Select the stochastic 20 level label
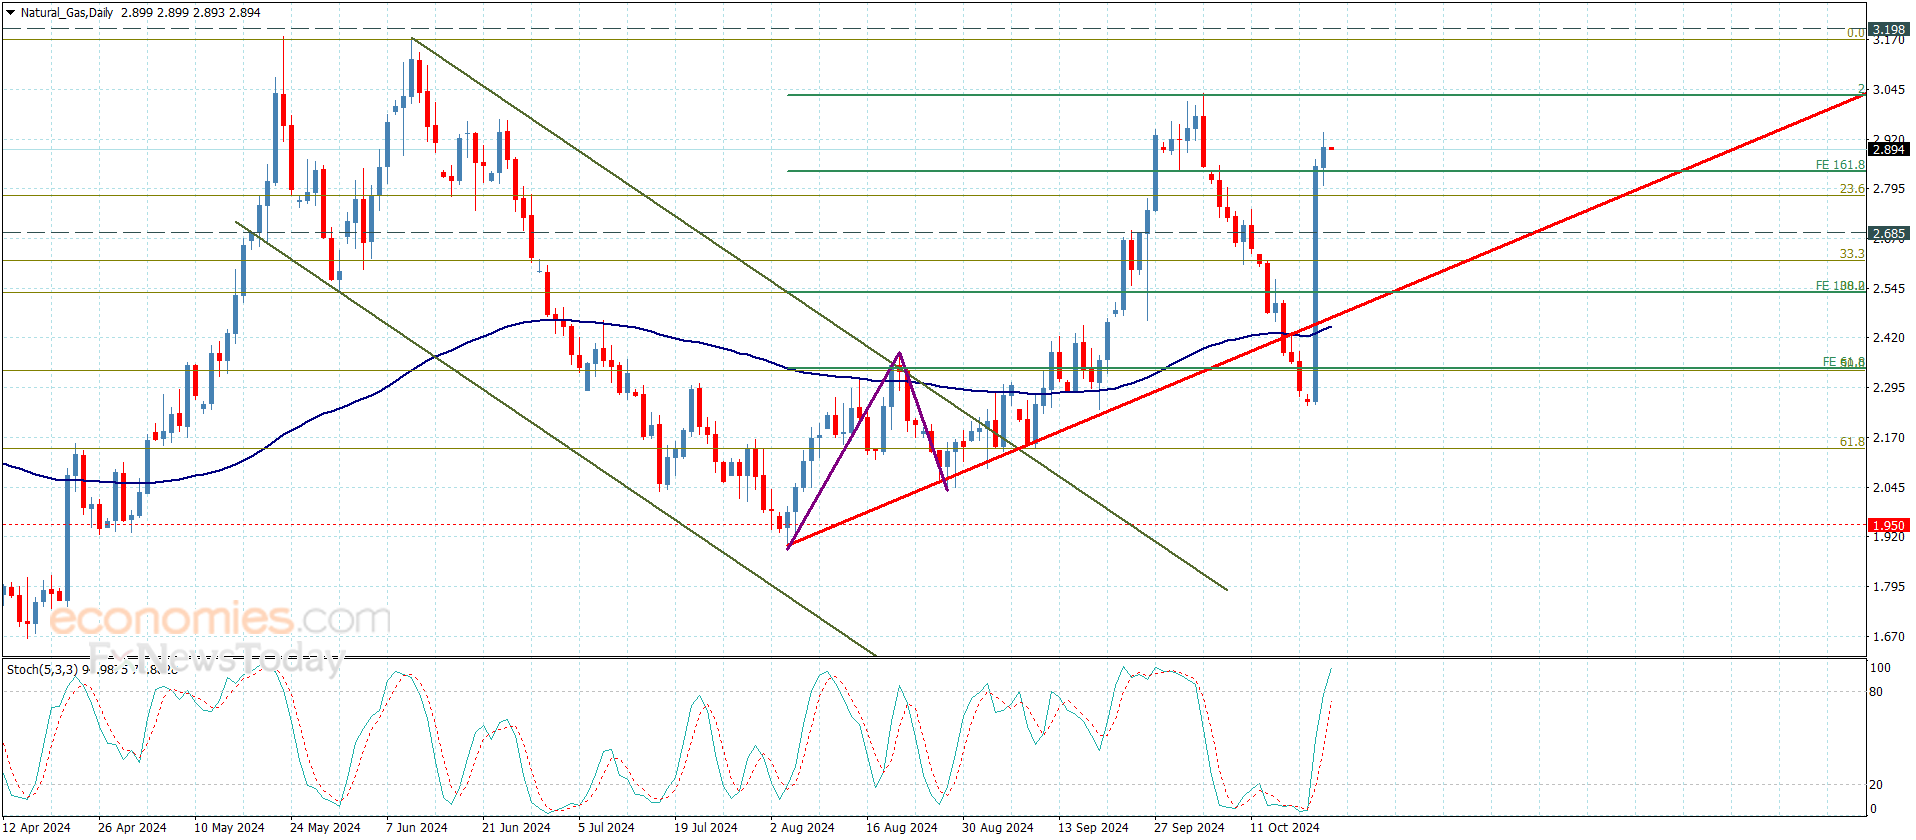The width and height of the screenshot is (1916, 840). 1876,785
